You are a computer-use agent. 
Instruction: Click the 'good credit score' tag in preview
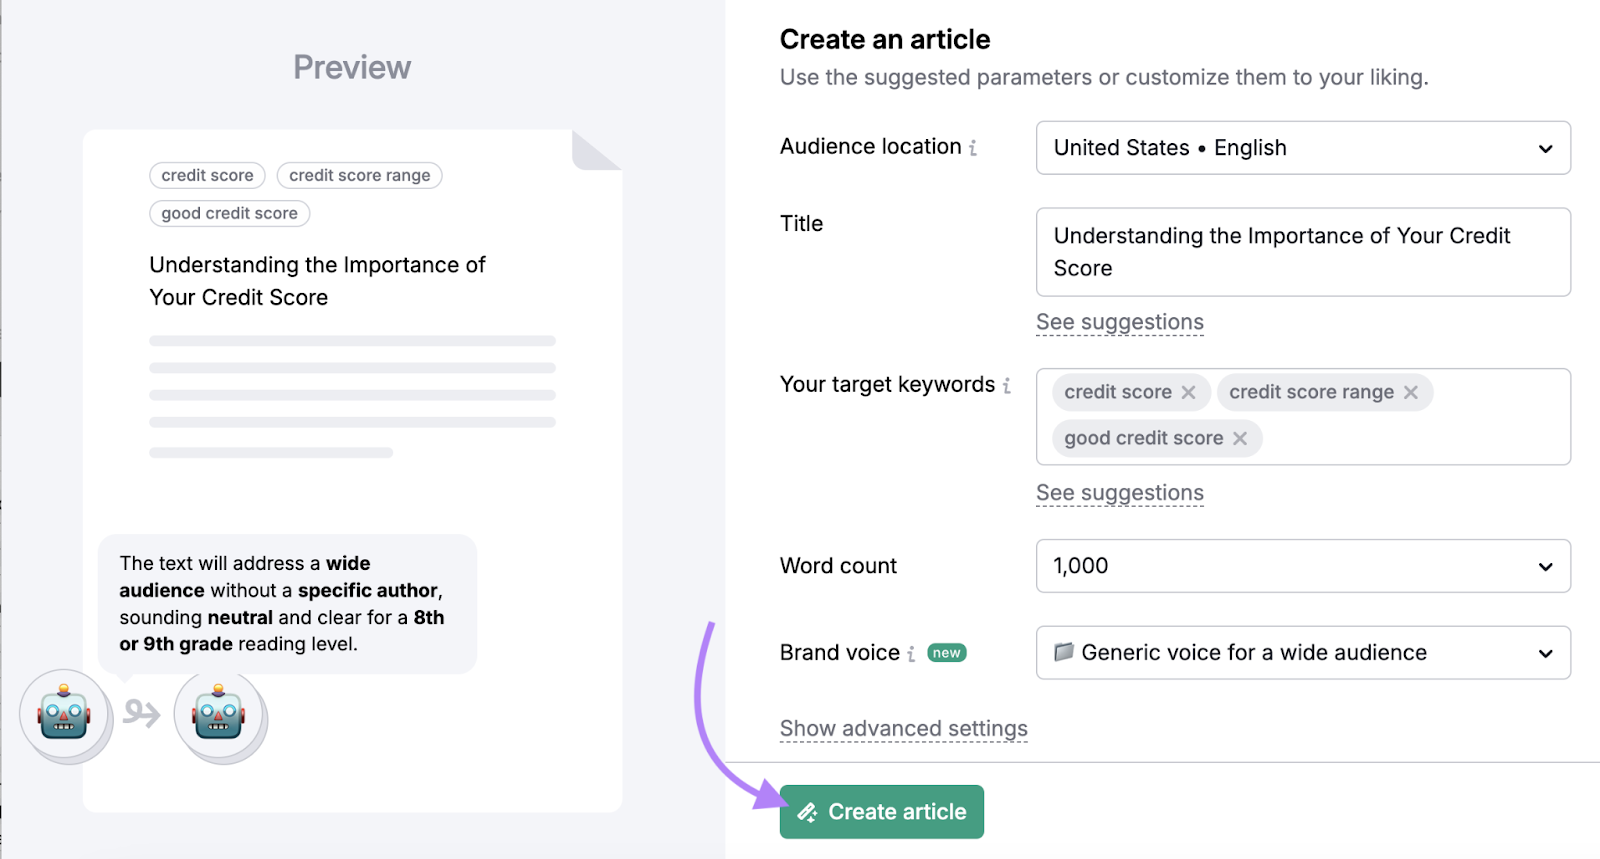coord(230,214)
